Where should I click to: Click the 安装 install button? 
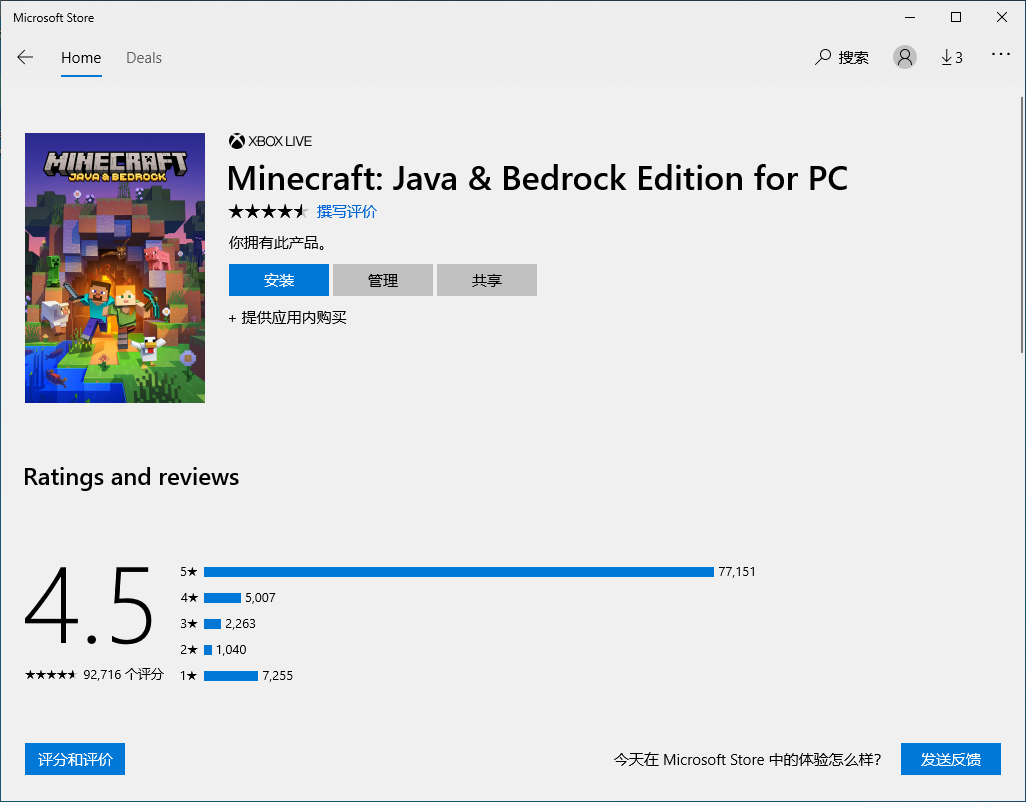[x=279, y=280]
